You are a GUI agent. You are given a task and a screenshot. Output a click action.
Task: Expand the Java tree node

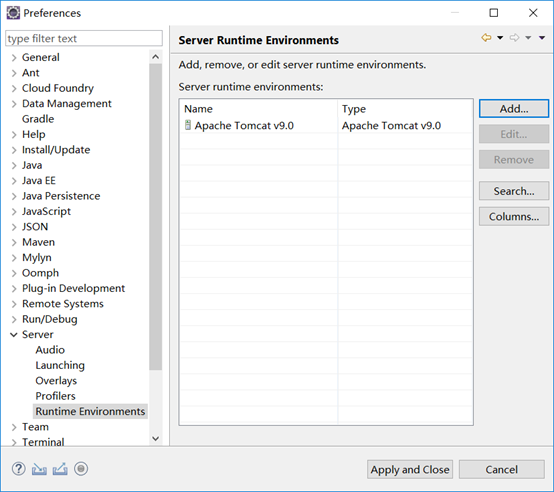[14, 165]
